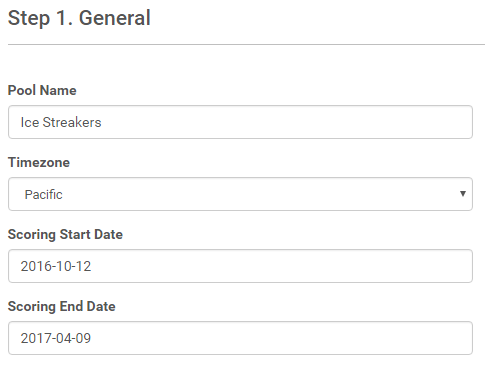Click the Step 1. General heading

(x=79, y=18)
